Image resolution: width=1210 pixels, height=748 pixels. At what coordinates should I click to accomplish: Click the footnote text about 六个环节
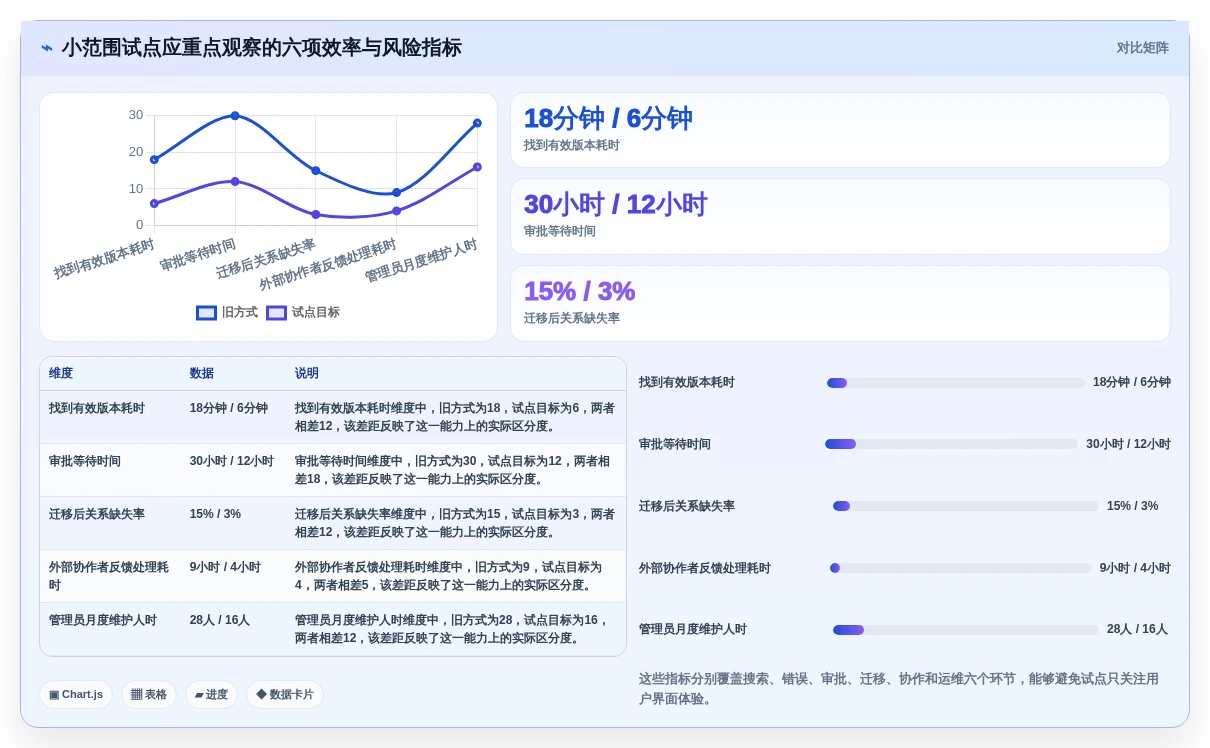tap(899, 689)
